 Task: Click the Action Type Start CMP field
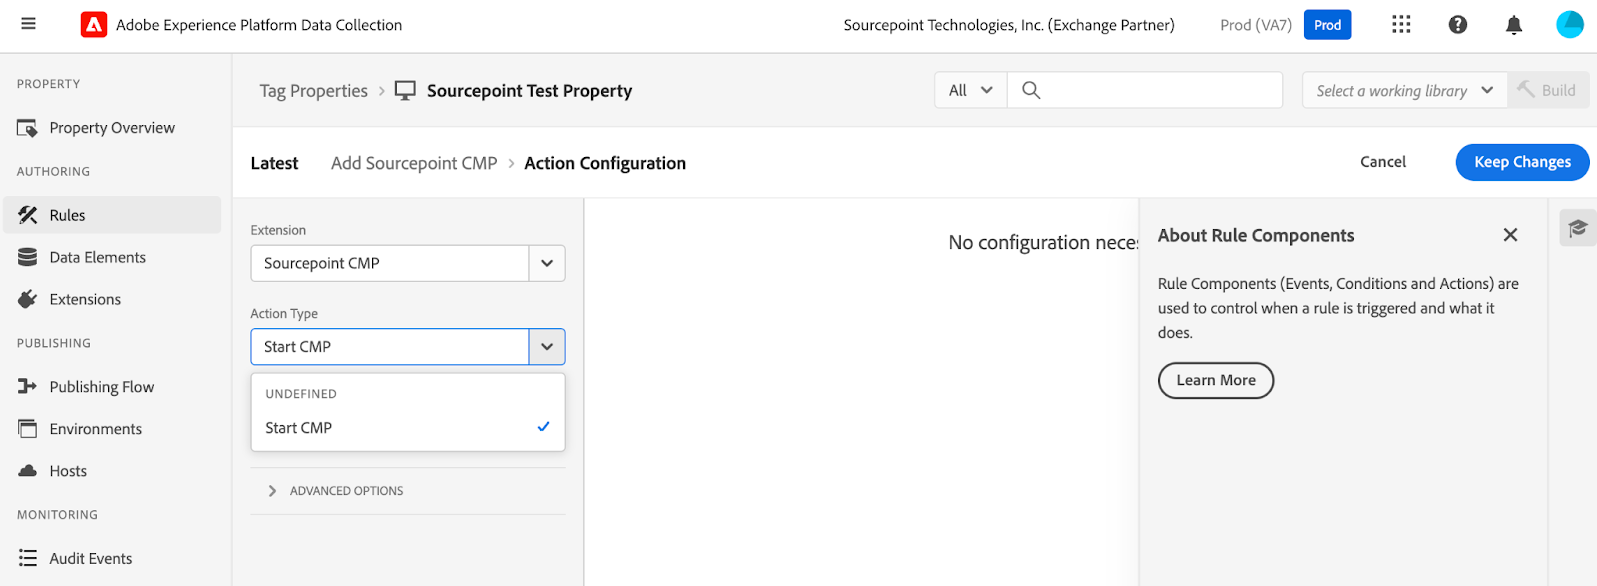coord(390,347)
